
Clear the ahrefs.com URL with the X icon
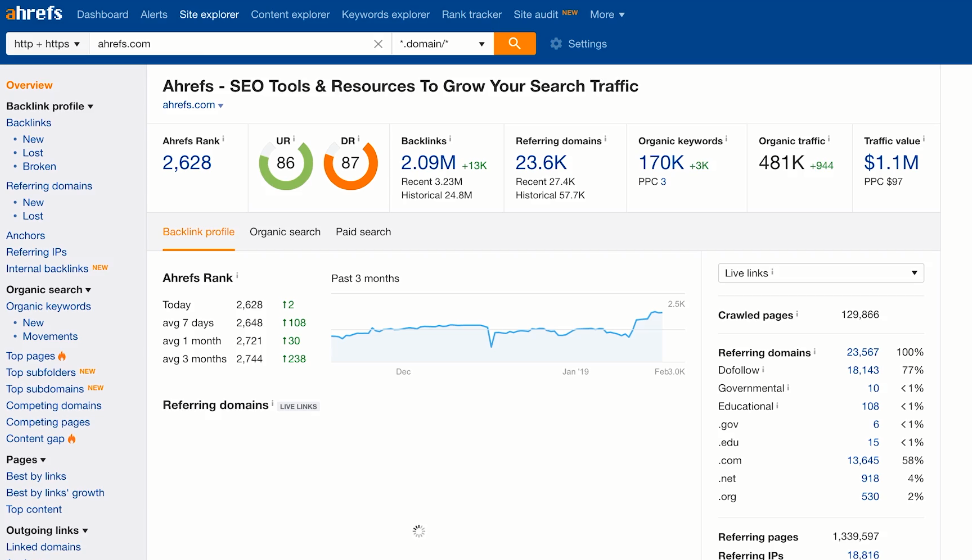[x=378, y=44]
